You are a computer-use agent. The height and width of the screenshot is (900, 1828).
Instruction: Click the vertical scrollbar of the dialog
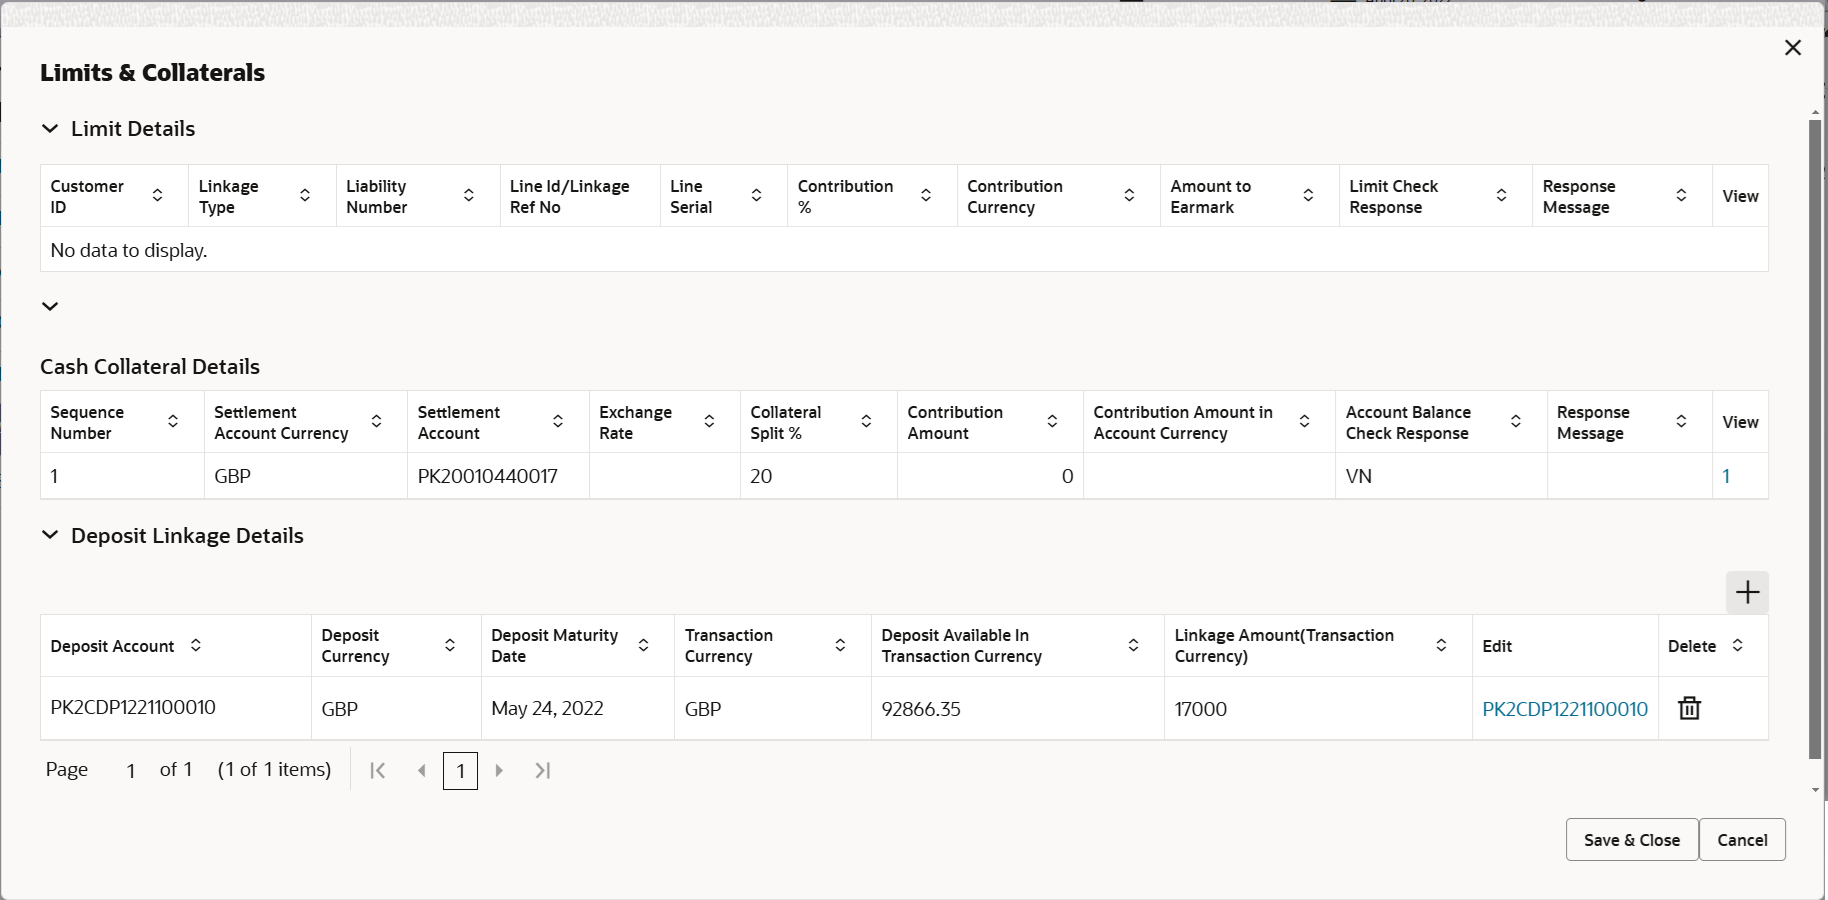coord(1815,440)
